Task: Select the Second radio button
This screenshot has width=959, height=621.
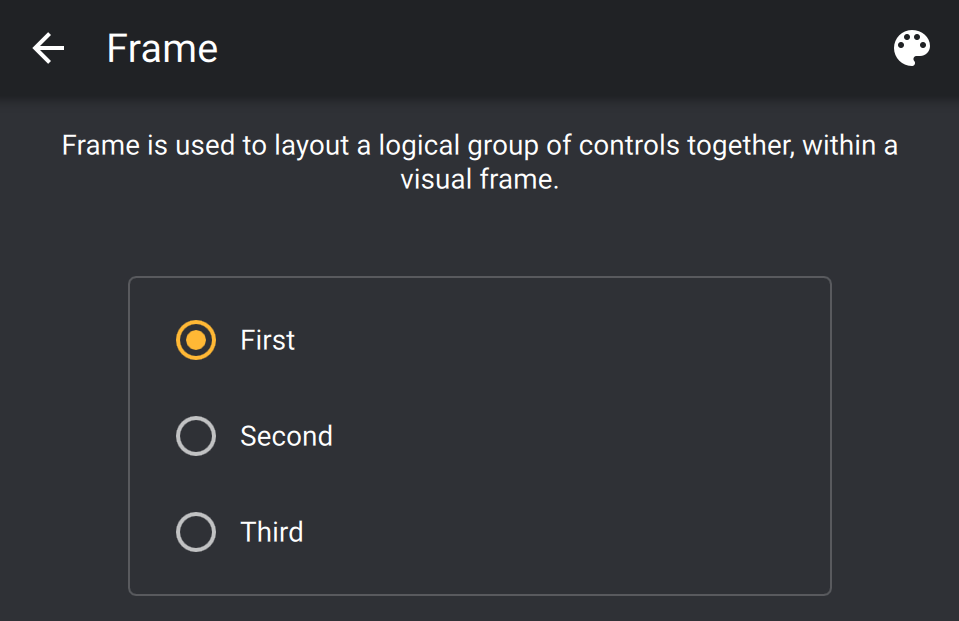Action: coord(196,436)
